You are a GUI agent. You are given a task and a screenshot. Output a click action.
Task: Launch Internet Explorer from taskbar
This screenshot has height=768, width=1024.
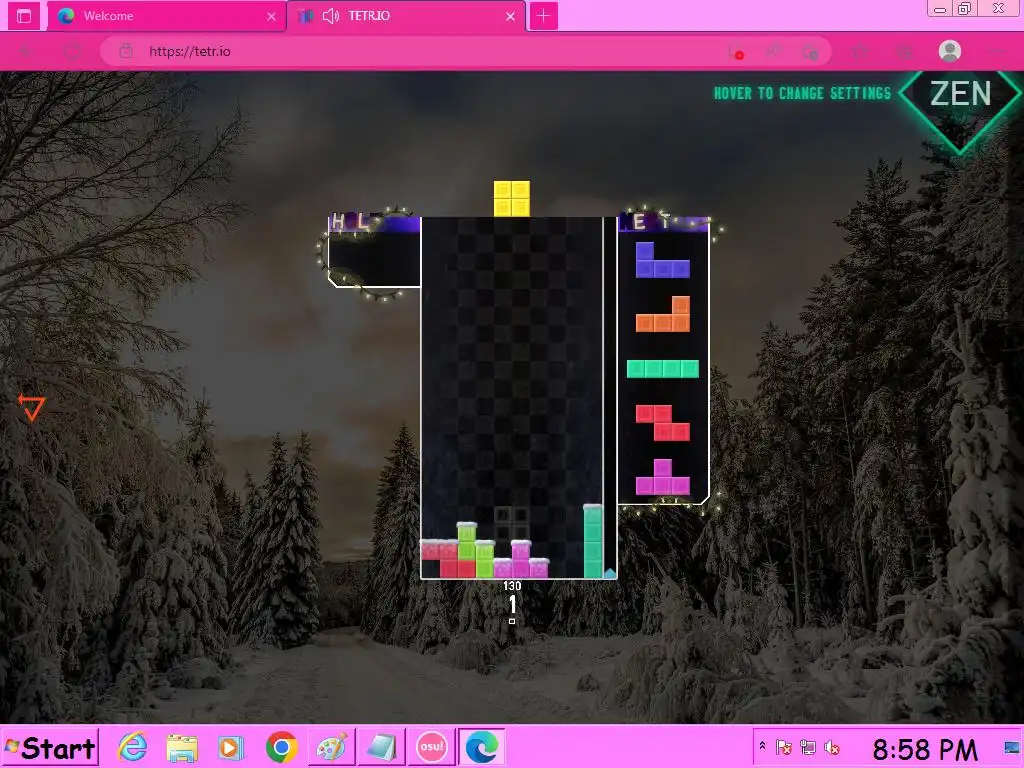(133, 746)
